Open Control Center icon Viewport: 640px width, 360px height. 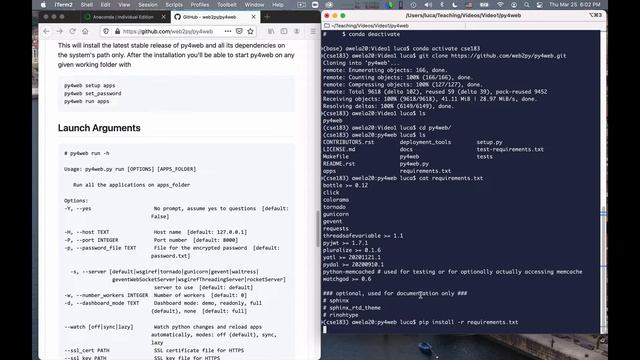click(540, 5)
